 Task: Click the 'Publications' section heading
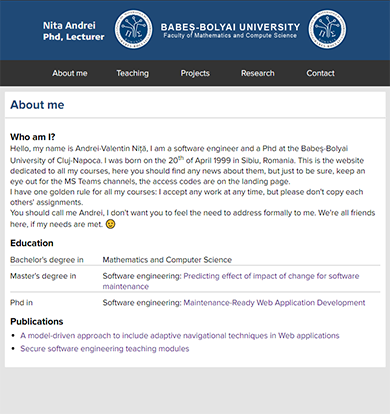point(37,321)
